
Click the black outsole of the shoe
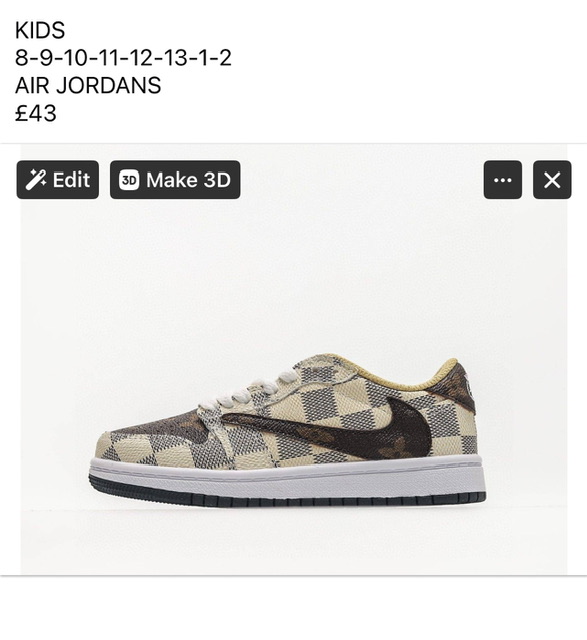[x=287, y=495]
